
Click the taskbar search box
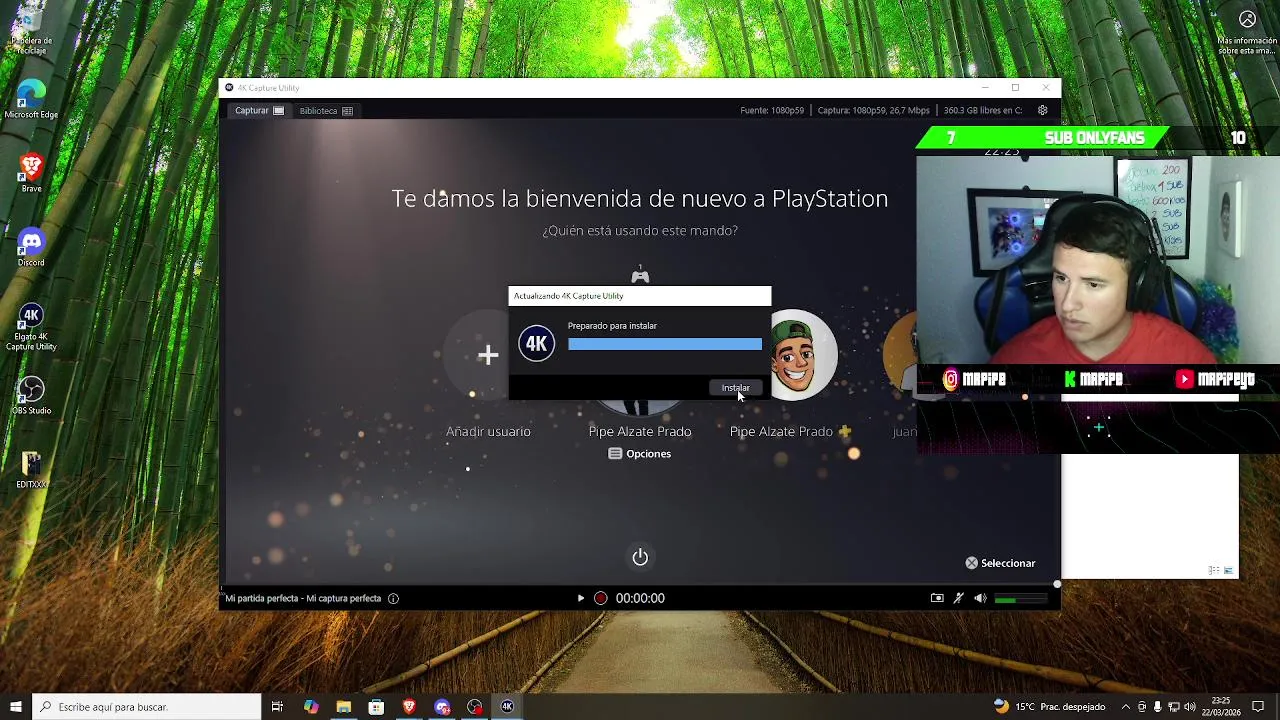pos(146,707)
